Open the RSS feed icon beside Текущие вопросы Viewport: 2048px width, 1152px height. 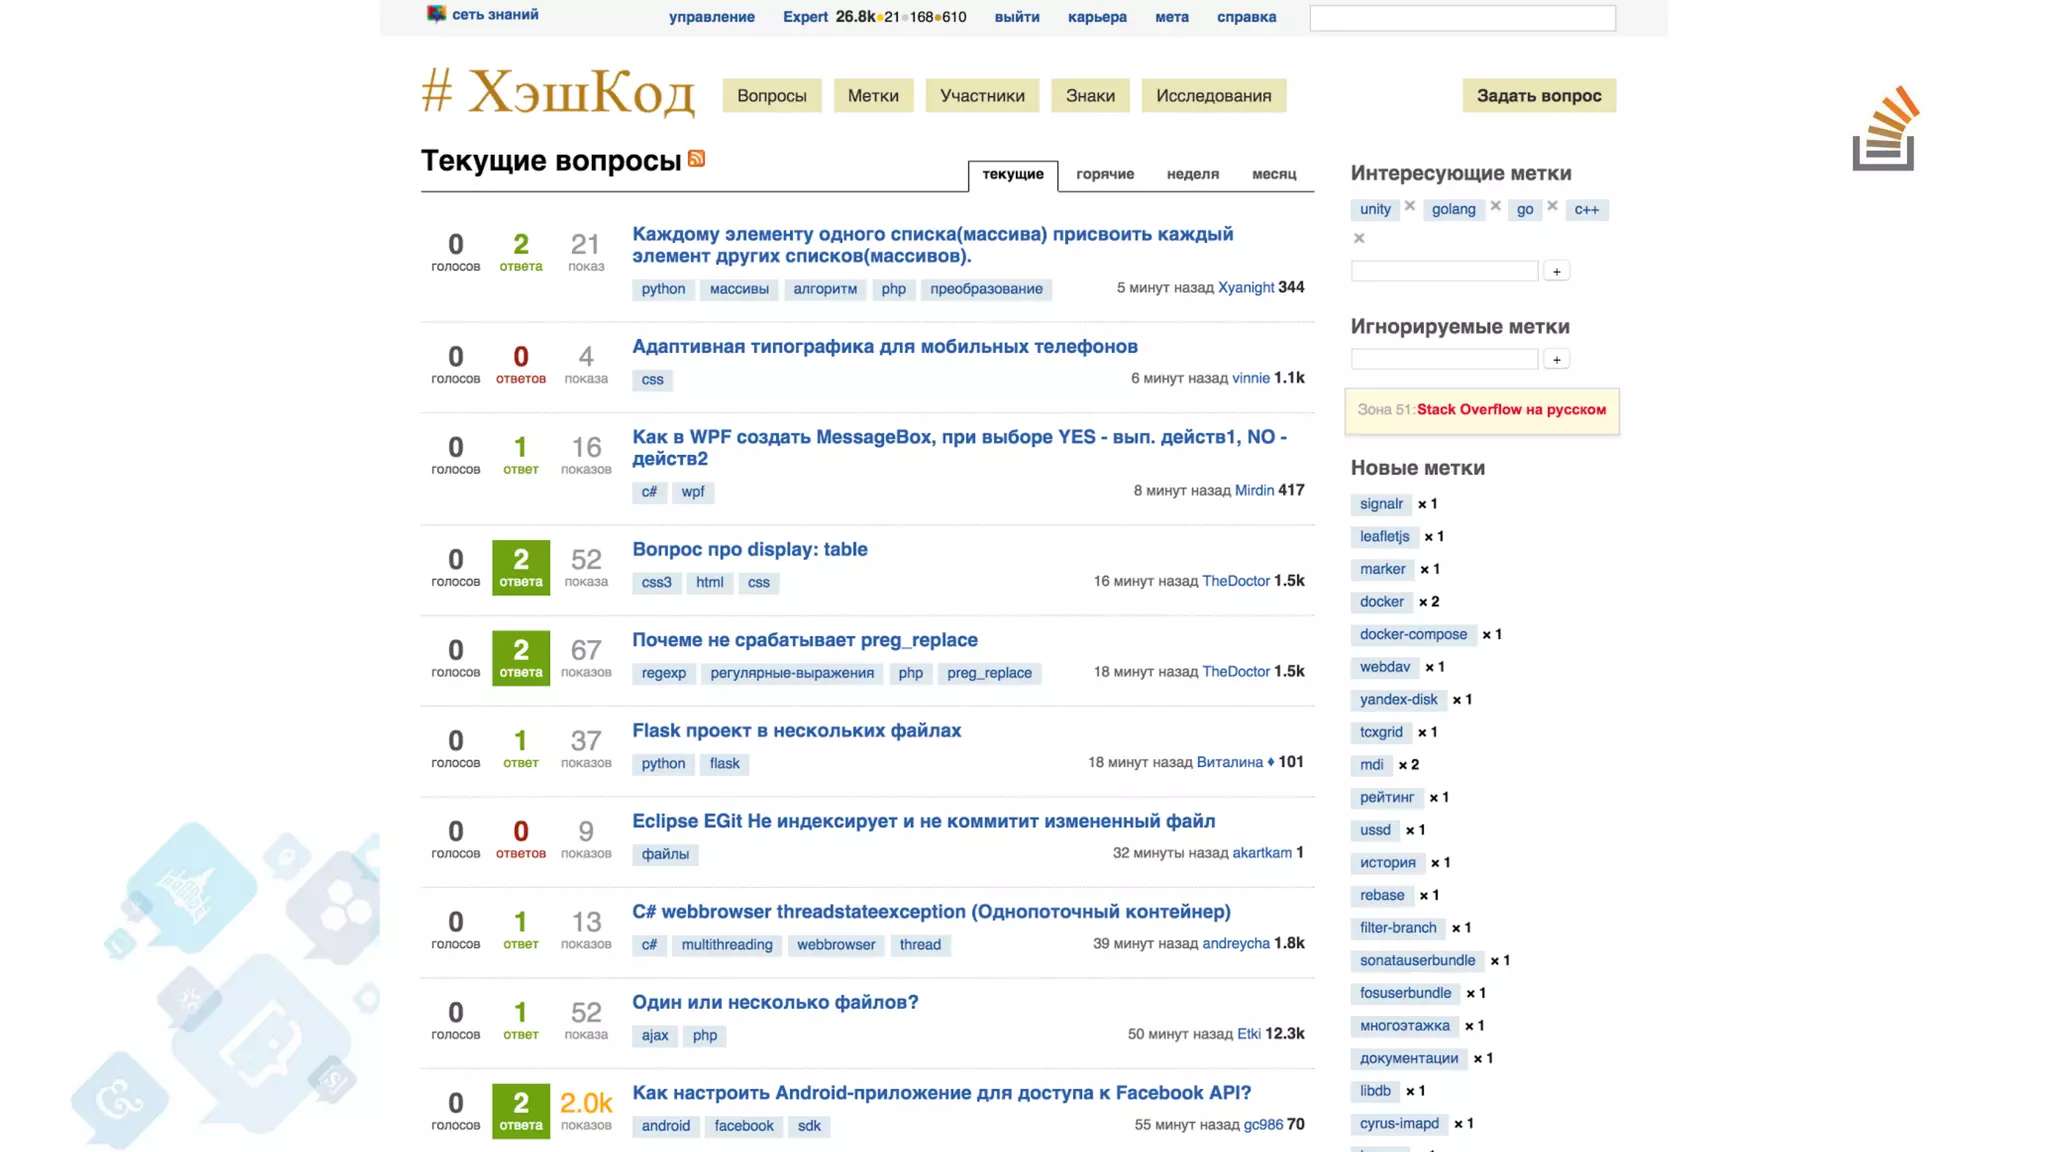pyautogui.click(x=697, y=159)
